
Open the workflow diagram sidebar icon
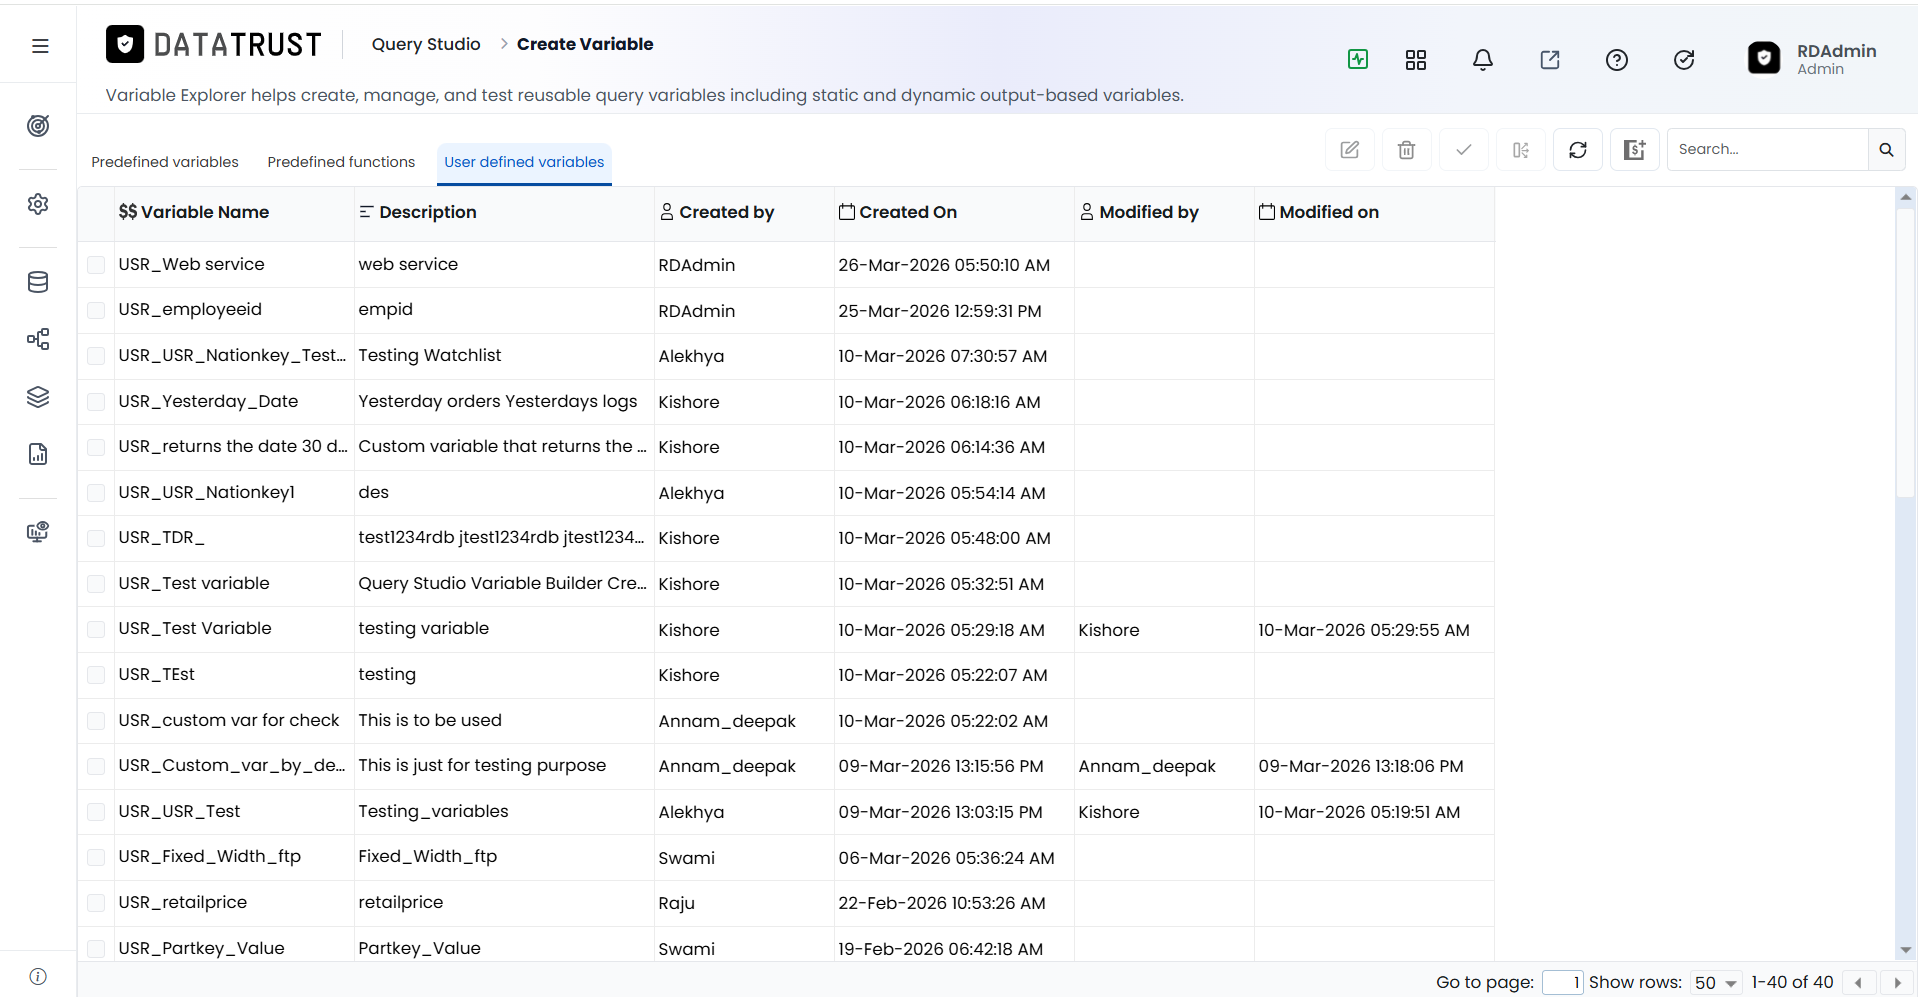[38, 339]
